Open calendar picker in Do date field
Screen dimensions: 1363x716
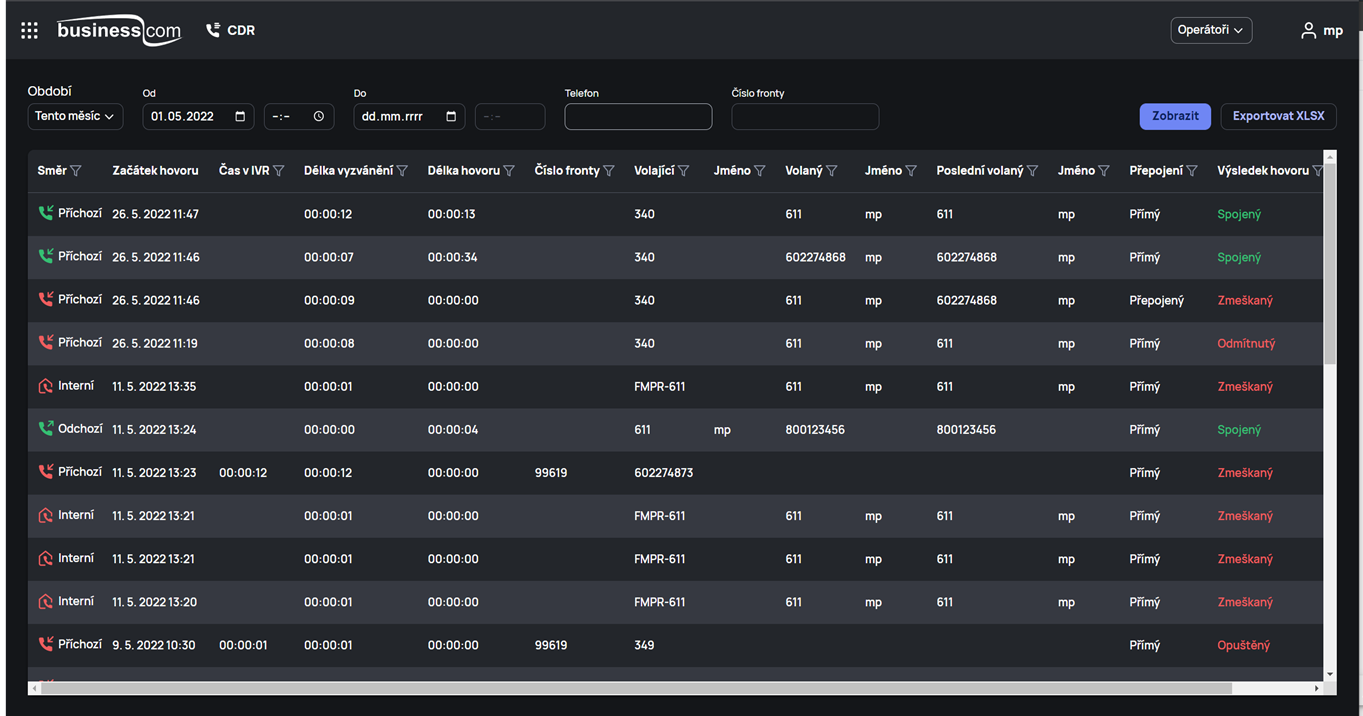(451, 116)
